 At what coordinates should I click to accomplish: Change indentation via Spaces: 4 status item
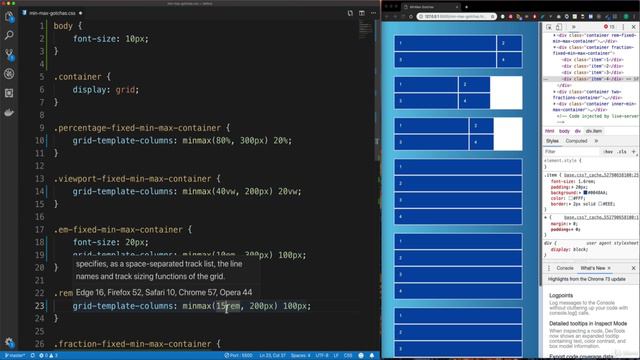click(300, 356)
